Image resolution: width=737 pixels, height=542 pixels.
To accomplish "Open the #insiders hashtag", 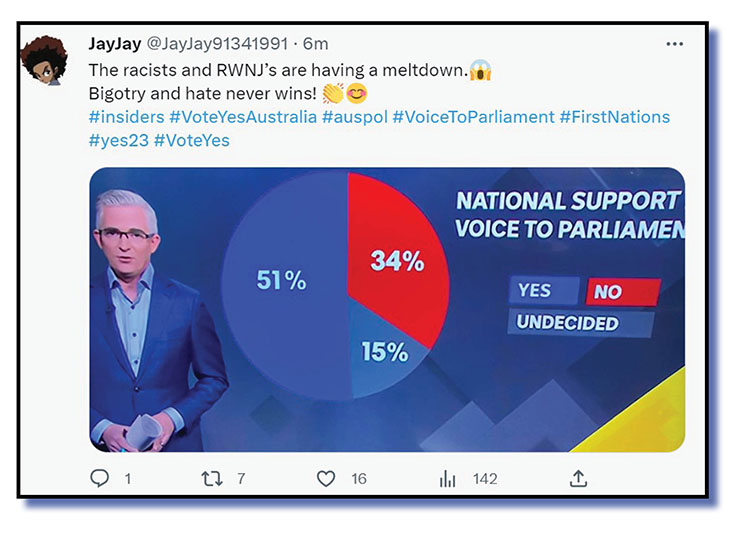I will (x=126, y=117).
